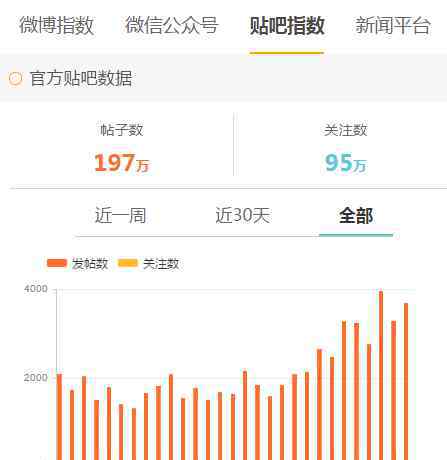Click the 帖子数 label

pos(122,130)
